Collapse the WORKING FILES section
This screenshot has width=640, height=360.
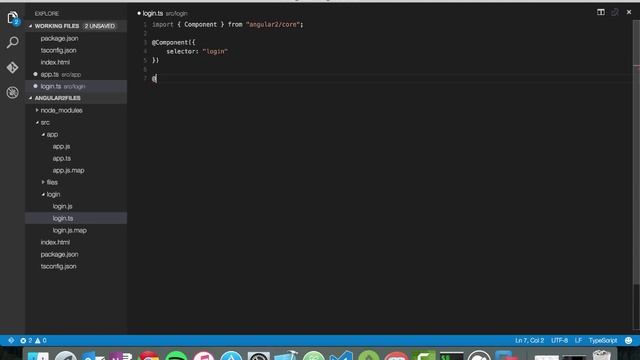31,26
